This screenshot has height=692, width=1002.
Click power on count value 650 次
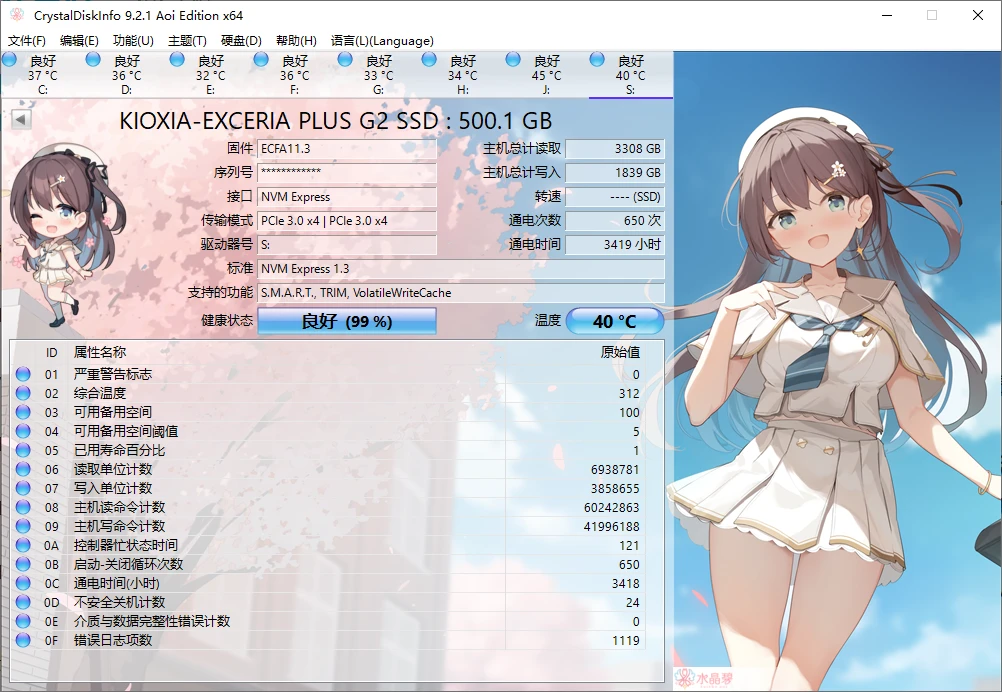tap(615, 220)
